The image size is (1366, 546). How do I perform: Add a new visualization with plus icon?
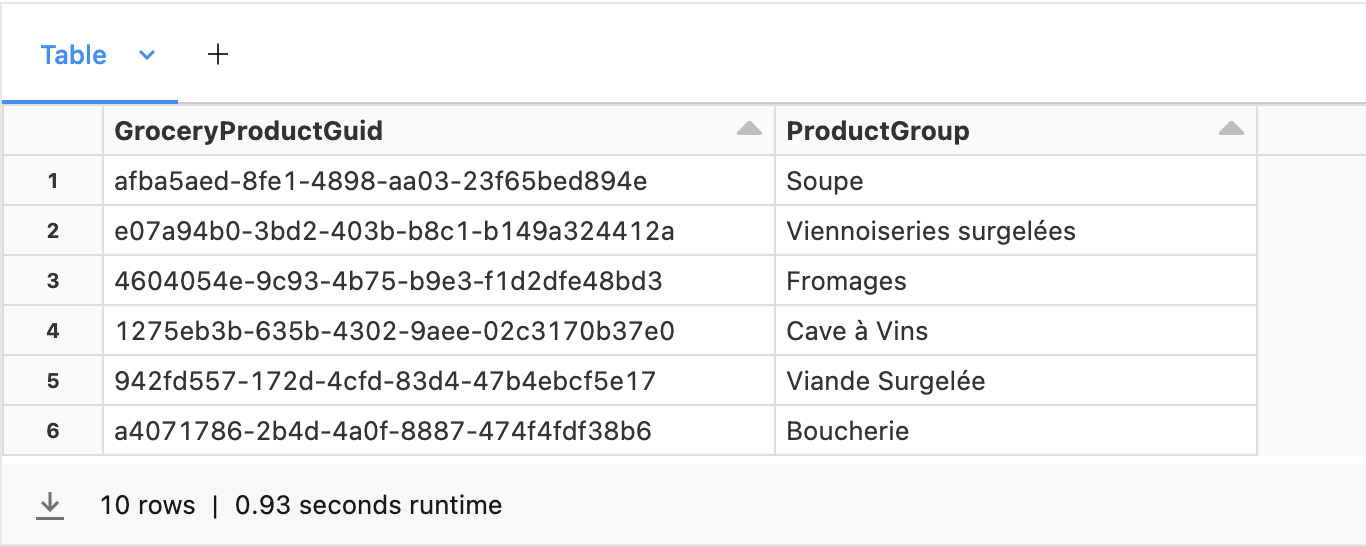point(218,55)
